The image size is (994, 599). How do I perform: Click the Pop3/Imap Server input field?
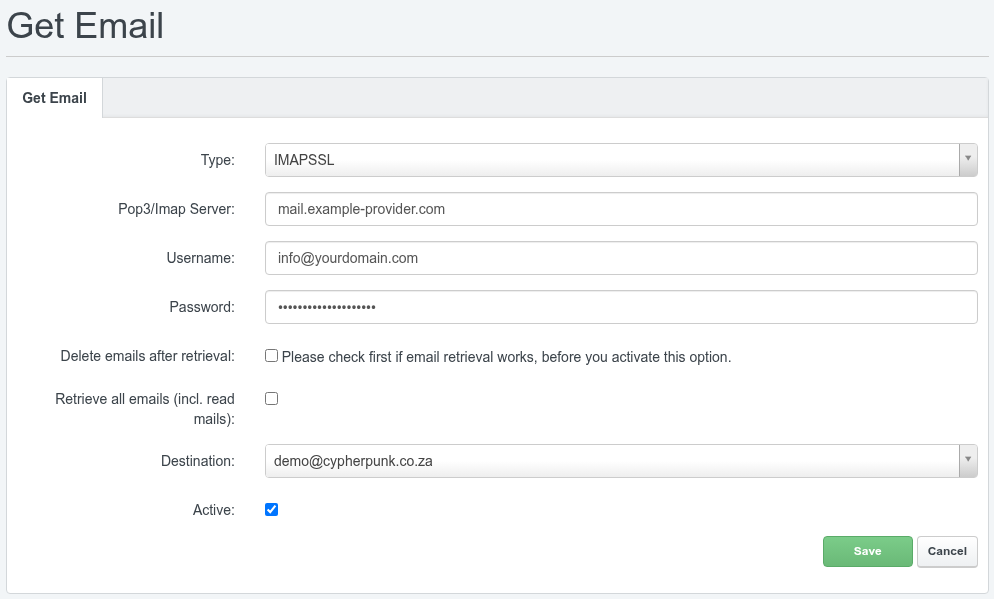pos(621,209)
